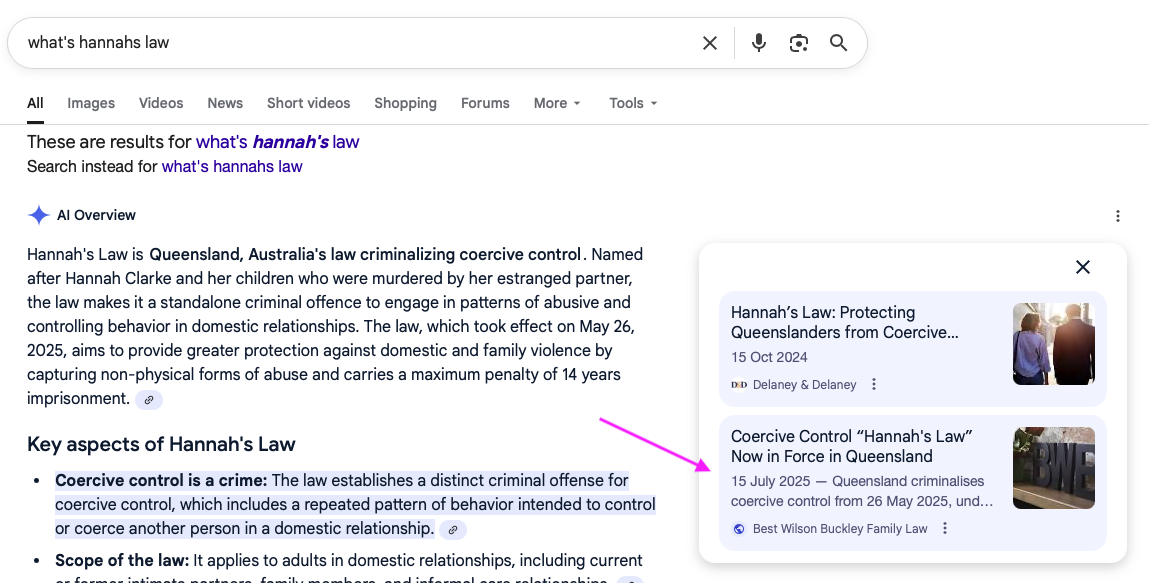Viewport: 1149px width, 583px height.
Task: Click the AI Overview label
Action: [96, 215]
